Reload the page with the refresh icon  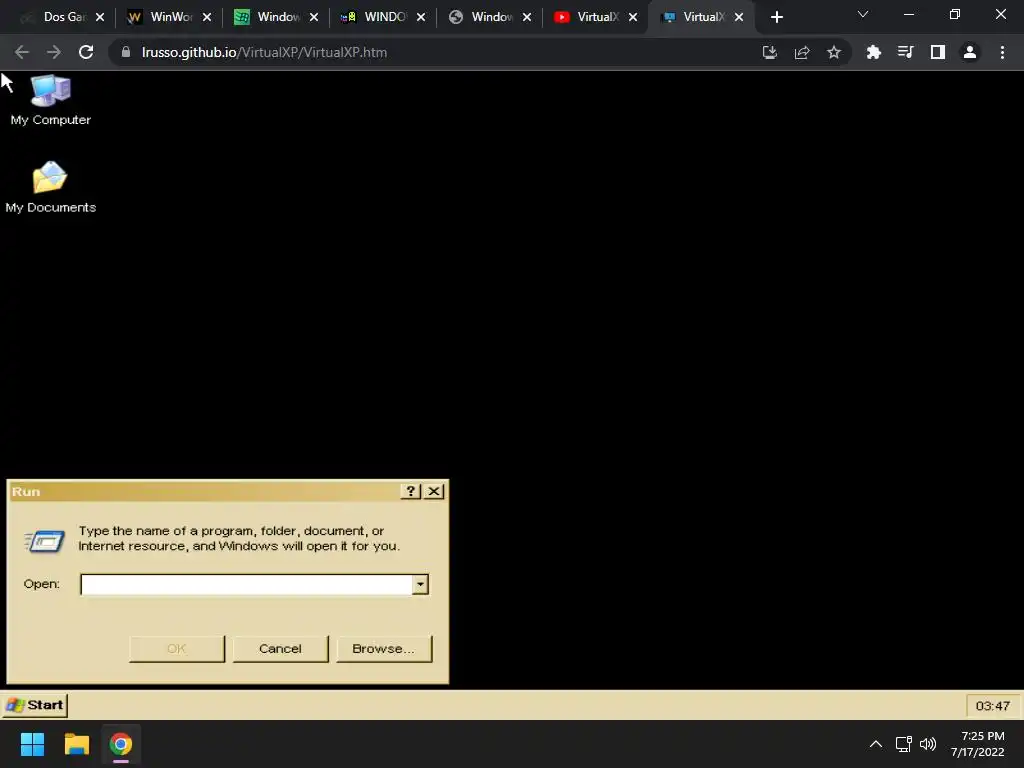[x=86, y=52]
